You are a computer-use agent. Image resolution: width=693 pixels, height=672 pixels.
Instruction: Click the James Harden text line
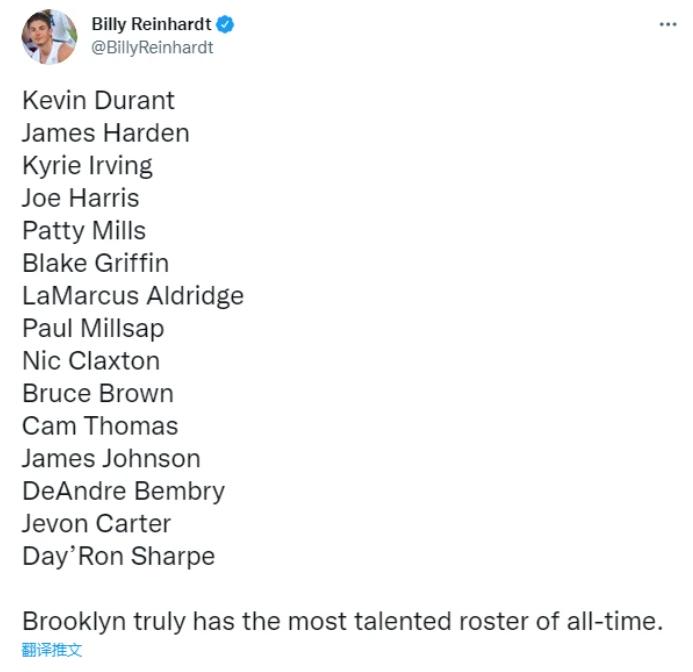coord(106,133)
